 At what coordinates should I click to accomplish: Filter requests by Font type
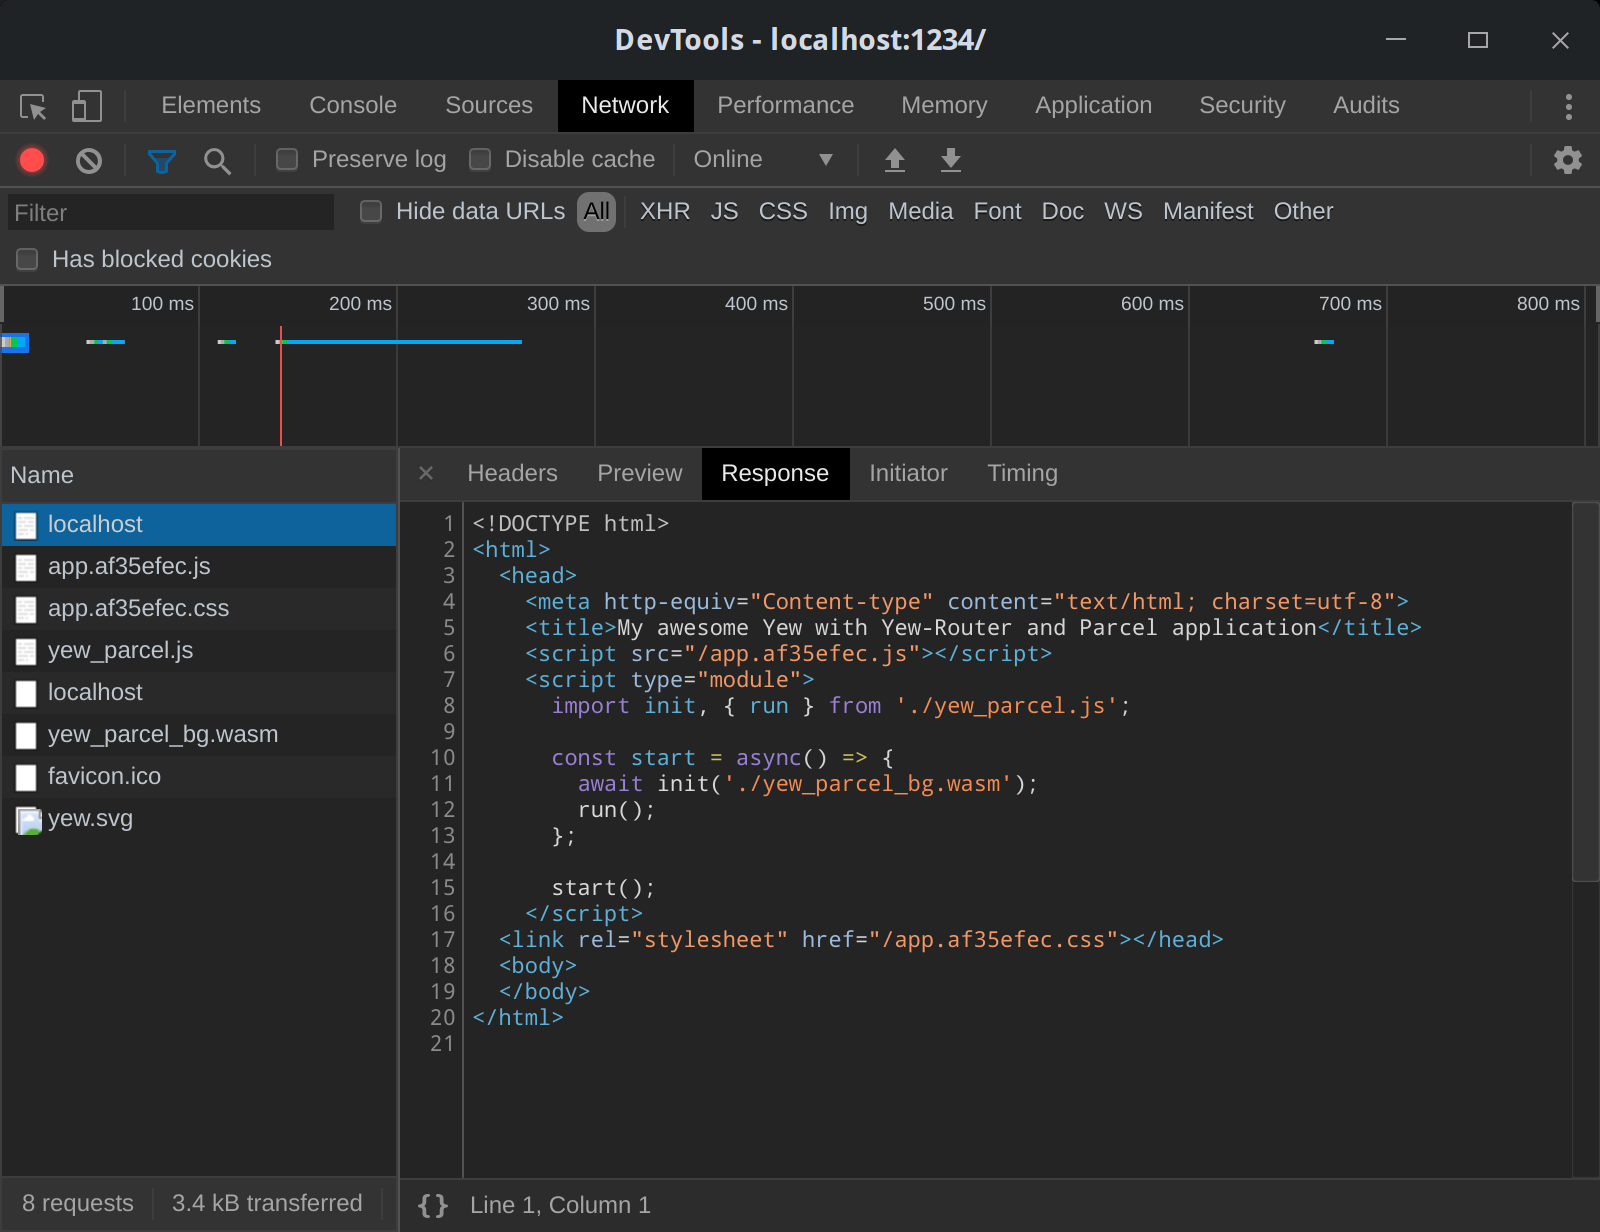998,212
